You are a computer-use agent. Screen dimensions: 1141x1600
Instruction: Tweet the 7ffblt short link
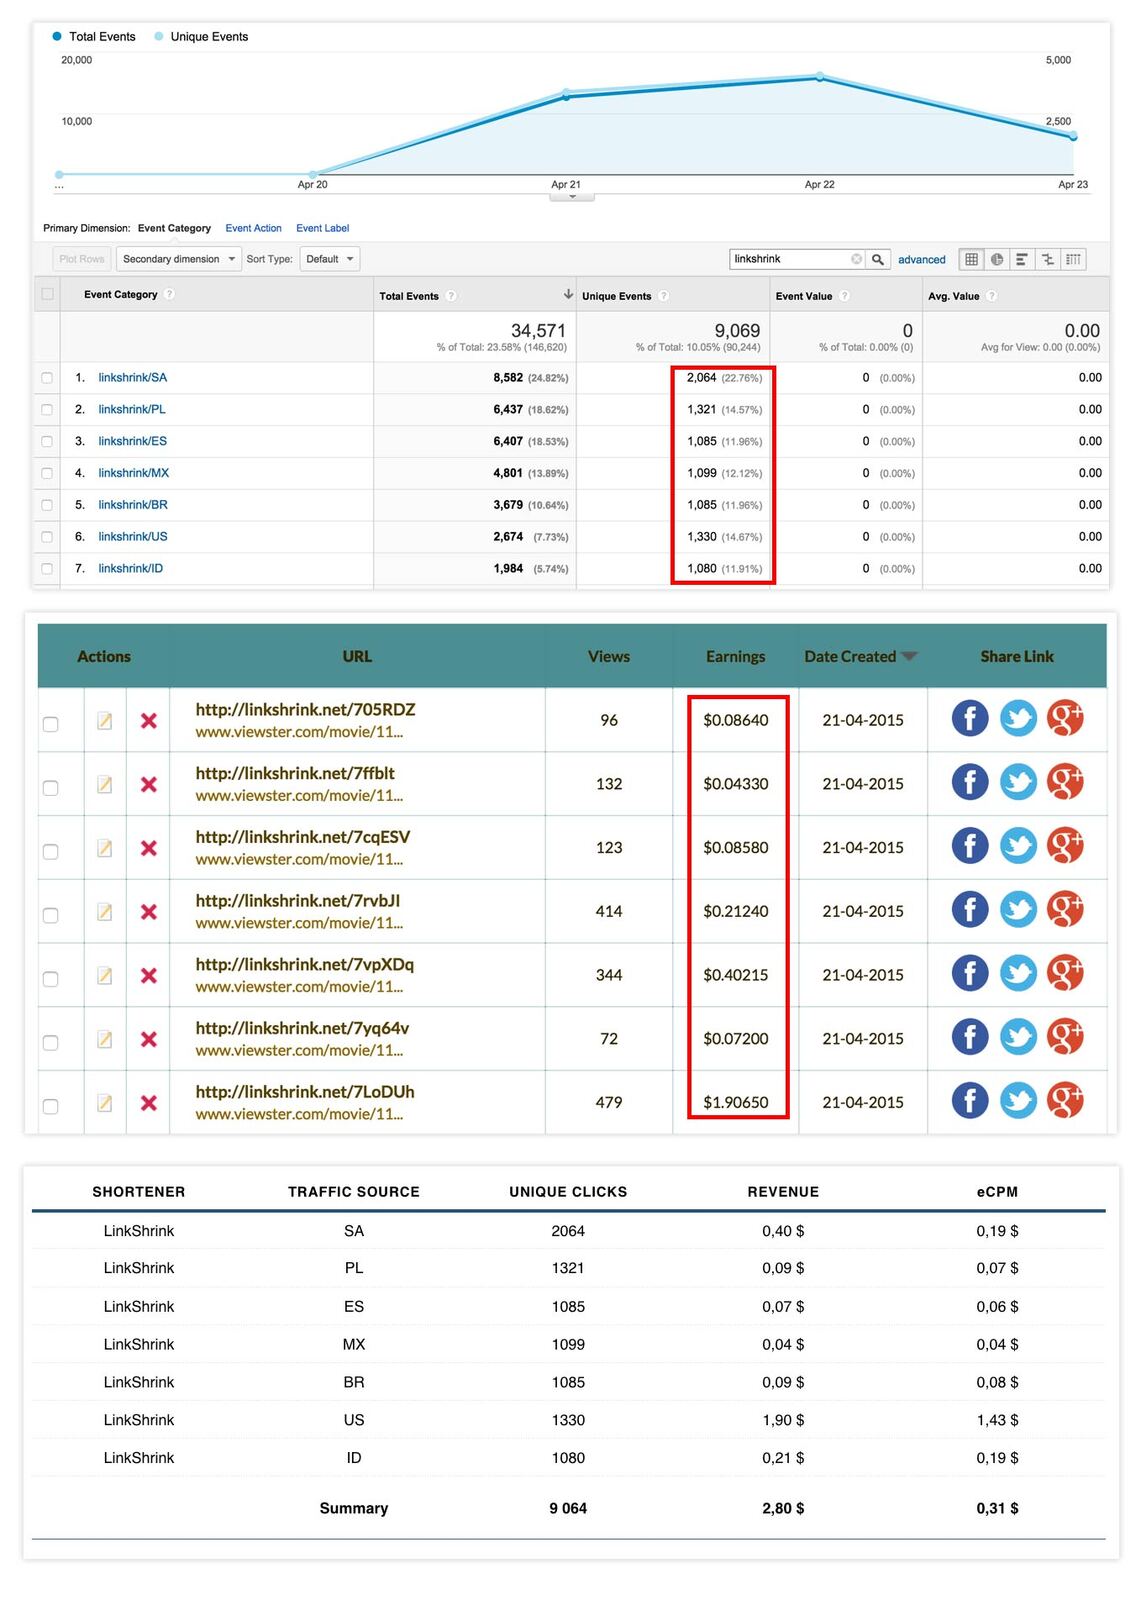click(x=1018, y=782)
